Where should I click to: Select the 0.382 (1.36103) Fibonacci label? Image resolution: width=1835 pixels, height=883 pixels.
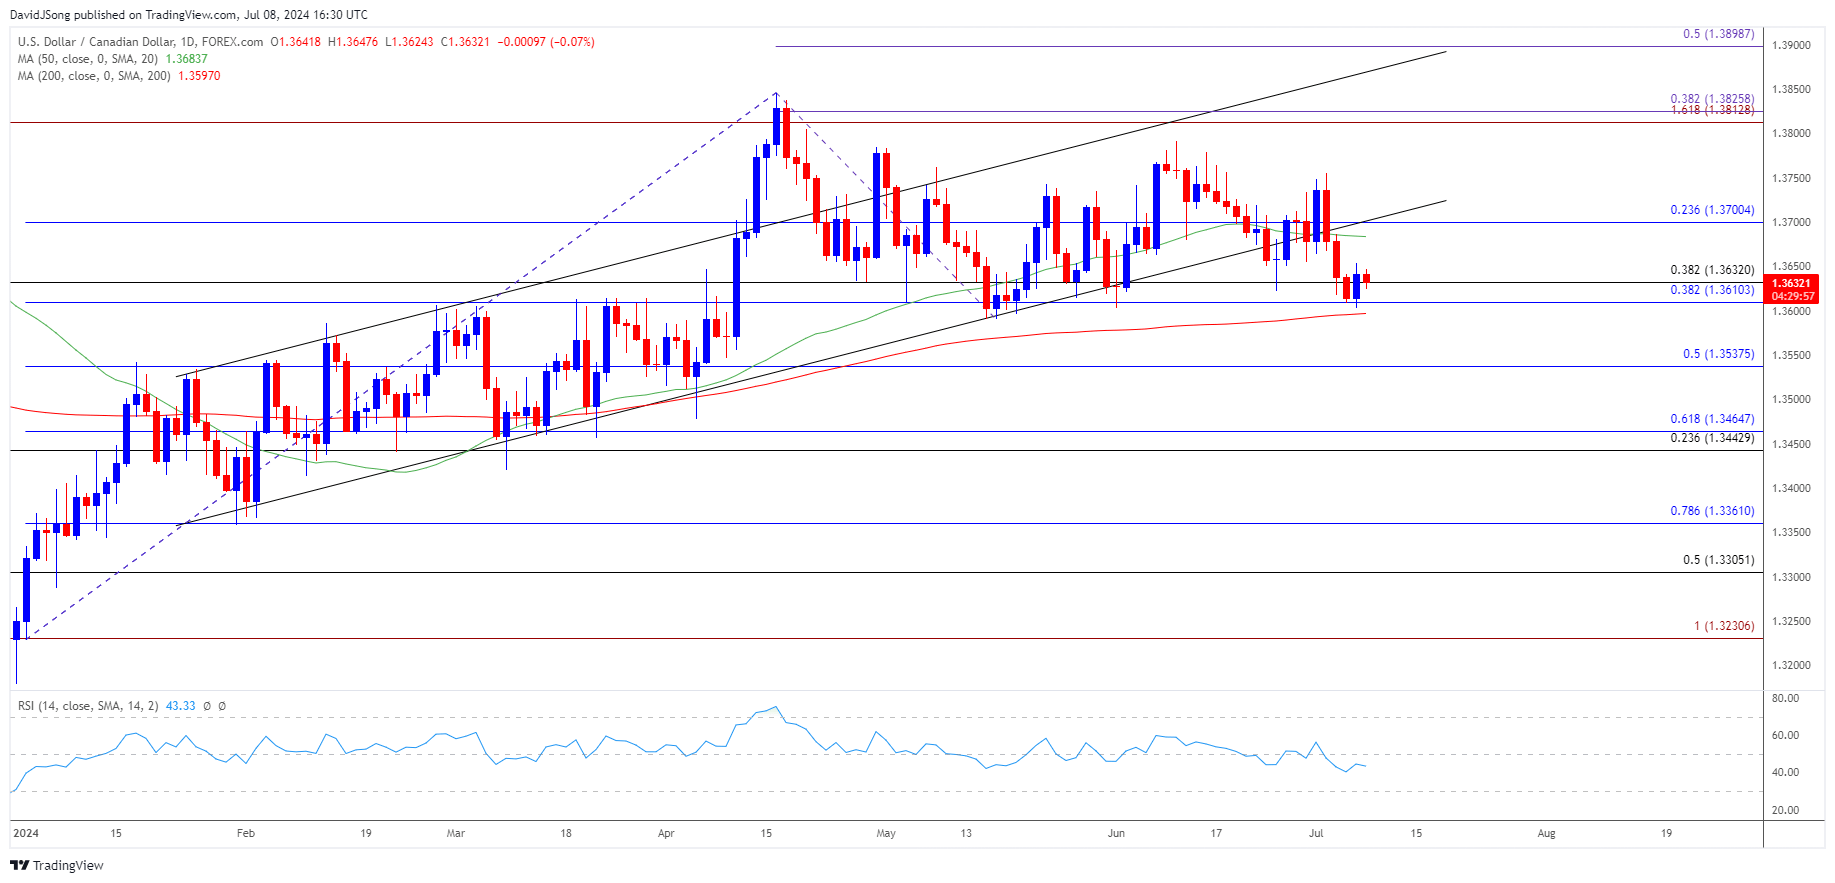coord(1712,290)
